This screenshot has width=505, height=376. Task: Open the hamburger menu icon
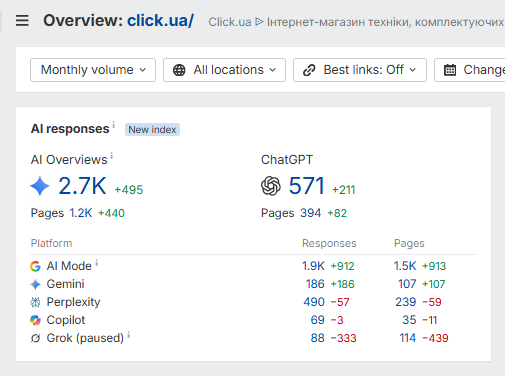pyautogui.click(x=22, y=20)
